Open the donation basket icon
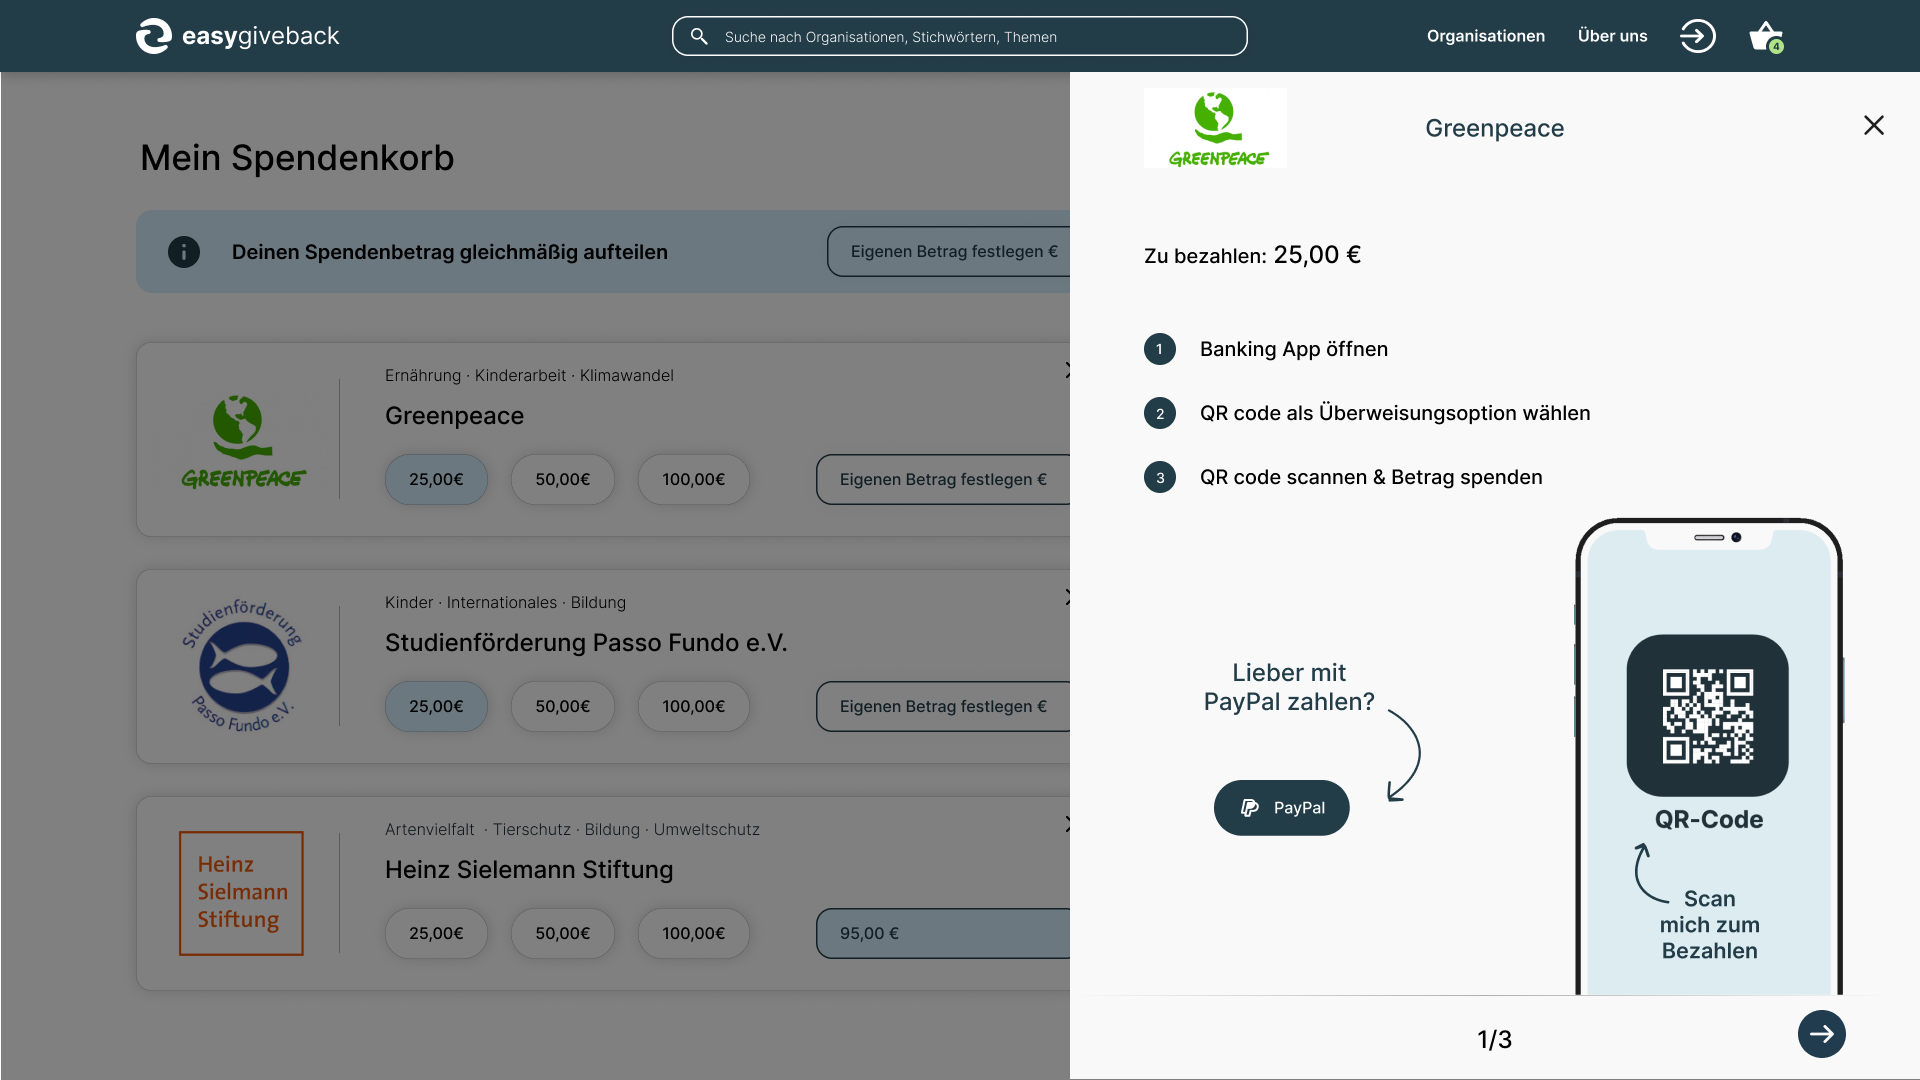Image resolution: width=1920 pixels, height=1080 pixels. pyautogui.click(x=1766, y=36)
